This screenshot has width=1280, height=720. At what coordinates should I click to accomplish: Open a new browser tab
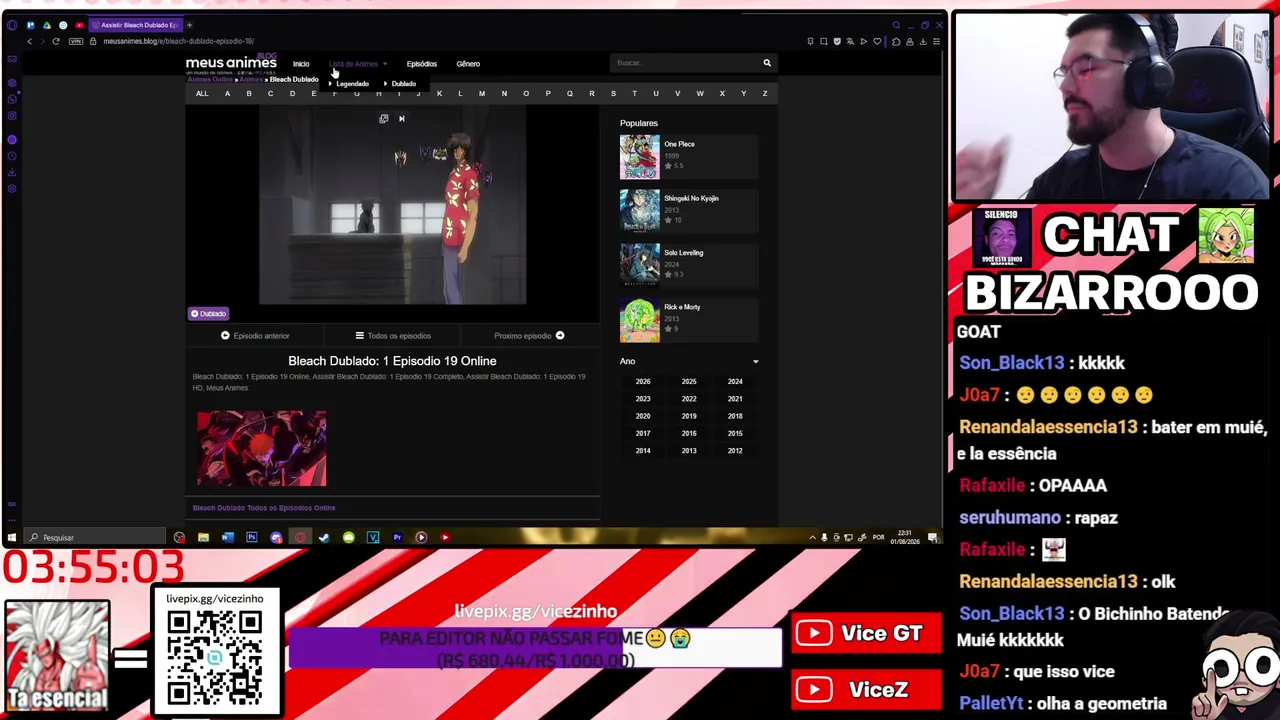(189, 25)
